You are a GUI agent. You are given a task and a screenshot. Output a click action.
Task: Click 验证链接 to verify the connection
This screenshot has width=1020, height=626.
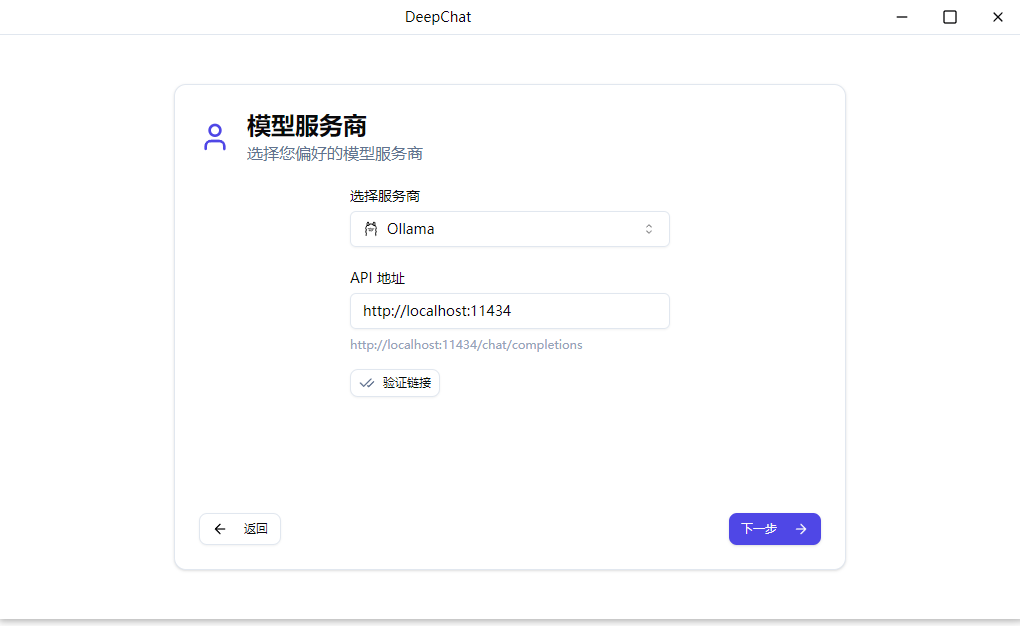tap(394, 382)
